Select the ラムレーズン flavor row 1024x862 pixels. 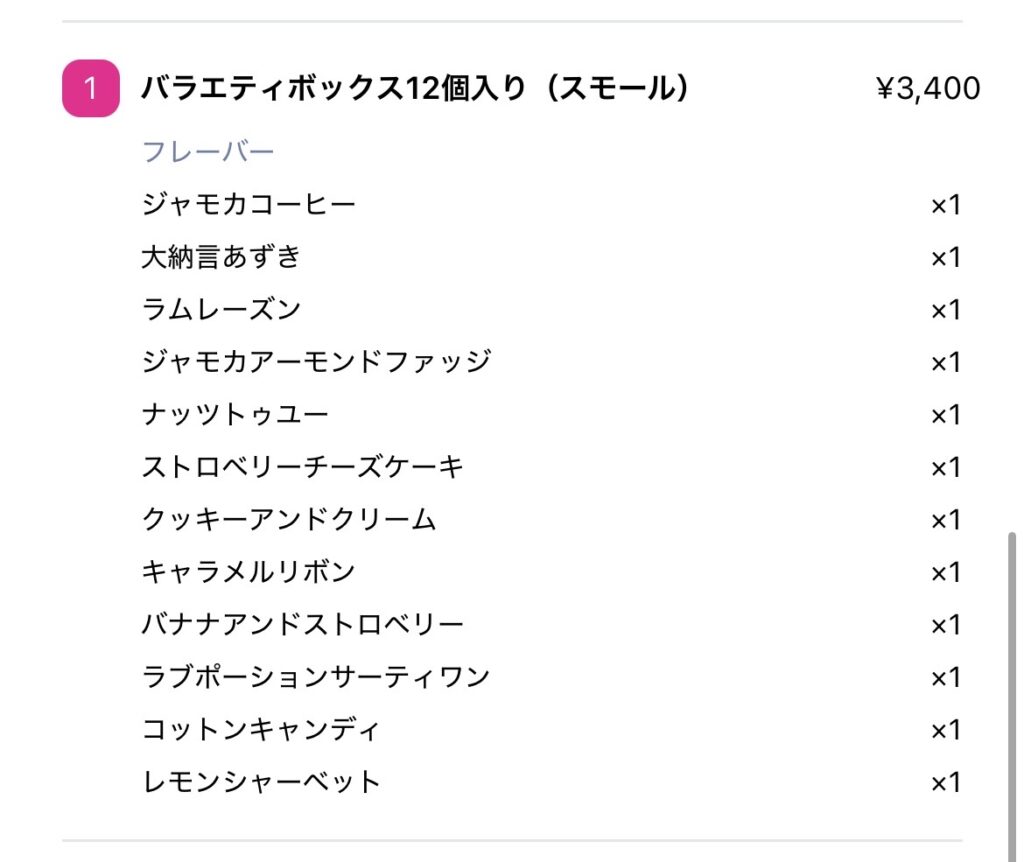(552, 309)
